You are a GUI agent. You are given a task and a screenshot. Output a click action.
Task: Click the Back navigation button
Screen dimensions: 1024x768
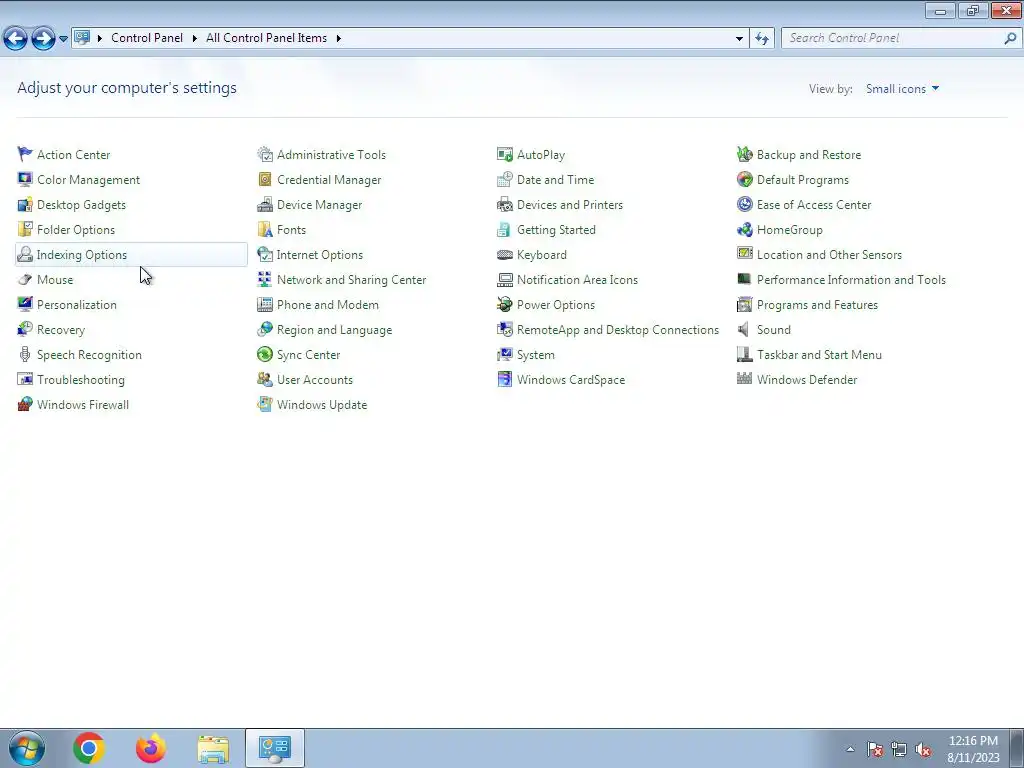point(16,39)
